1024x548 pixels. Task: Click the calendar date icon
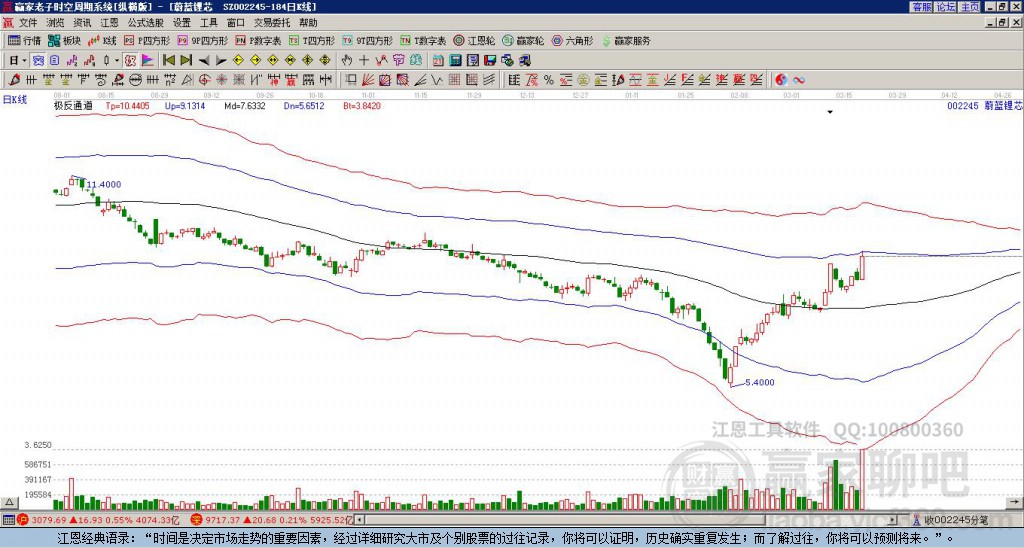coord(438,61)
